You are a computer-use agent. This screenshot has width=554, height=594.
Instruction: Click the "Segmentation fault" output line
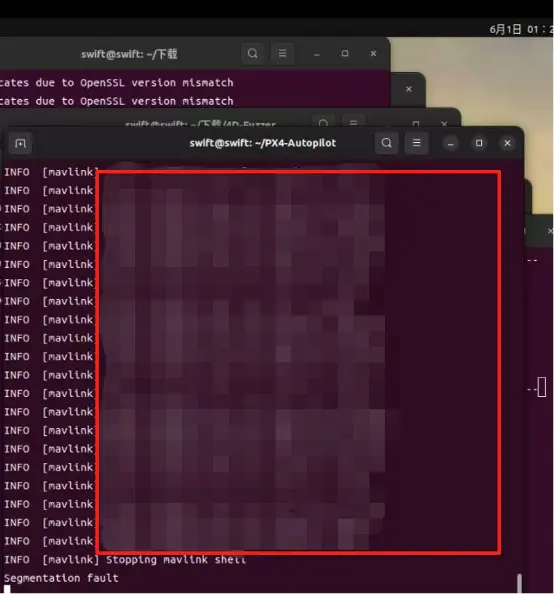click(61, 578)
